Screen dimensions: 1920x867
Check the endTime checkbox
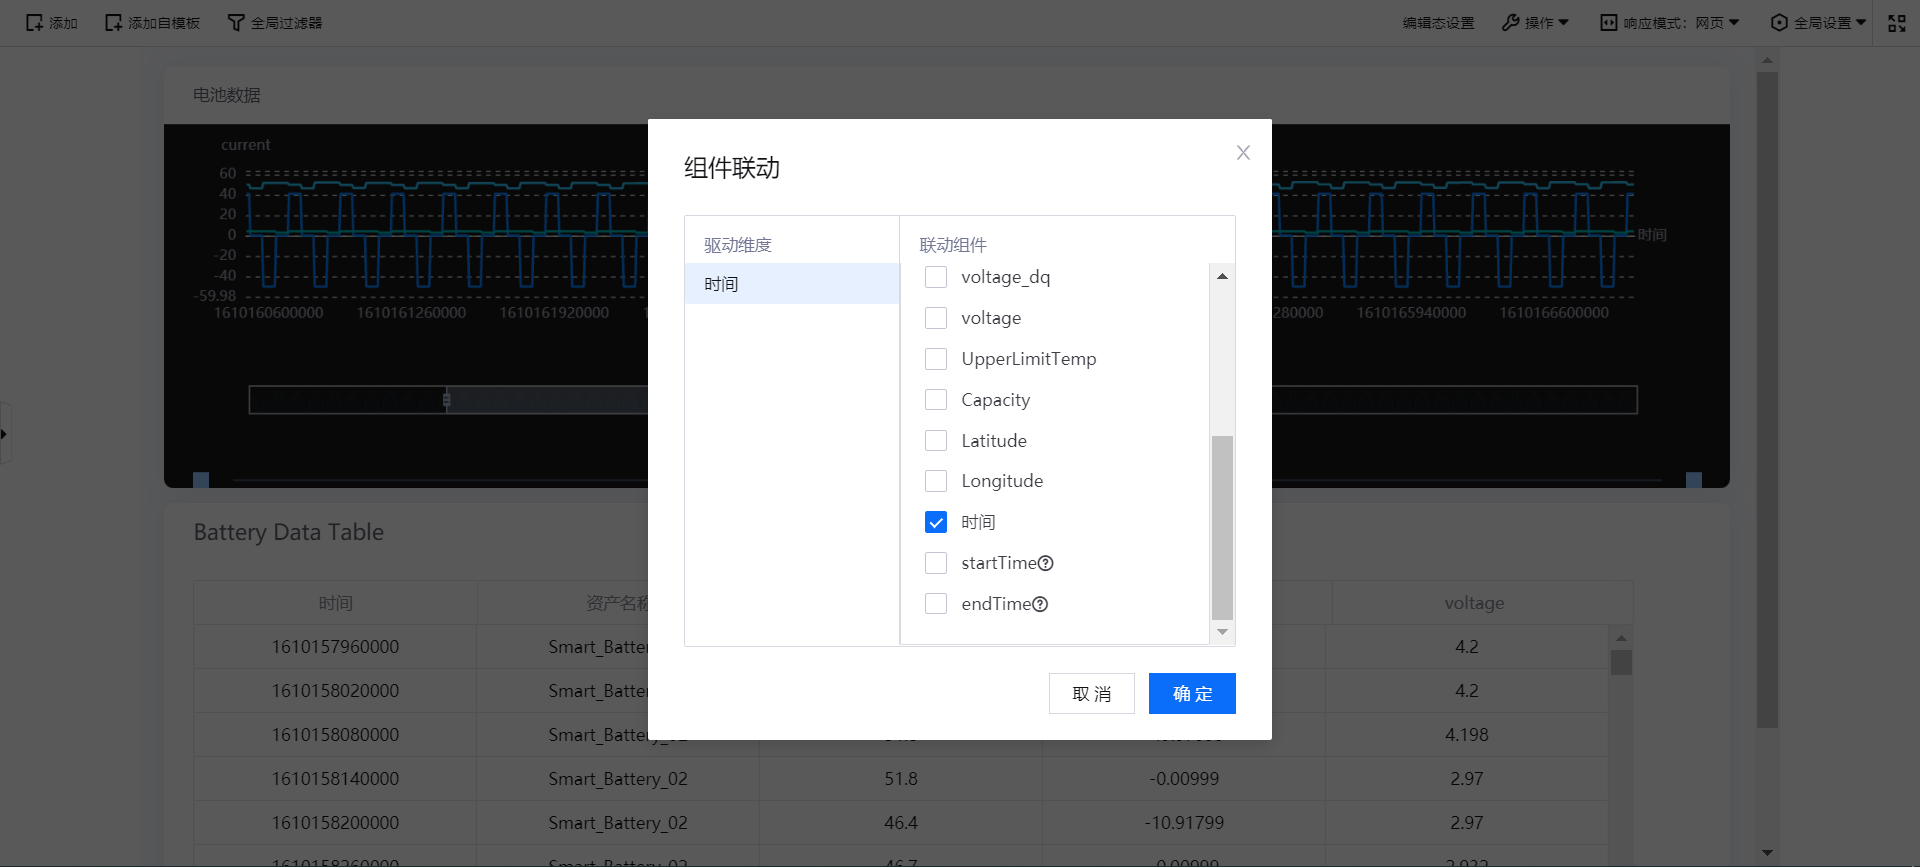point(936,604)
